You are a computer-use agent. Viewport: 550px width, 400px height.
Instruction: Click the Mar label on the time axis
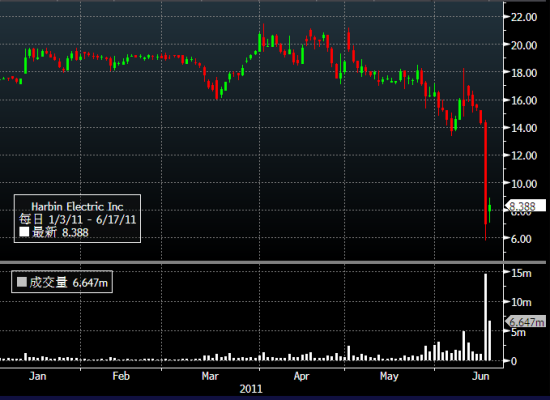coord(210,376)
